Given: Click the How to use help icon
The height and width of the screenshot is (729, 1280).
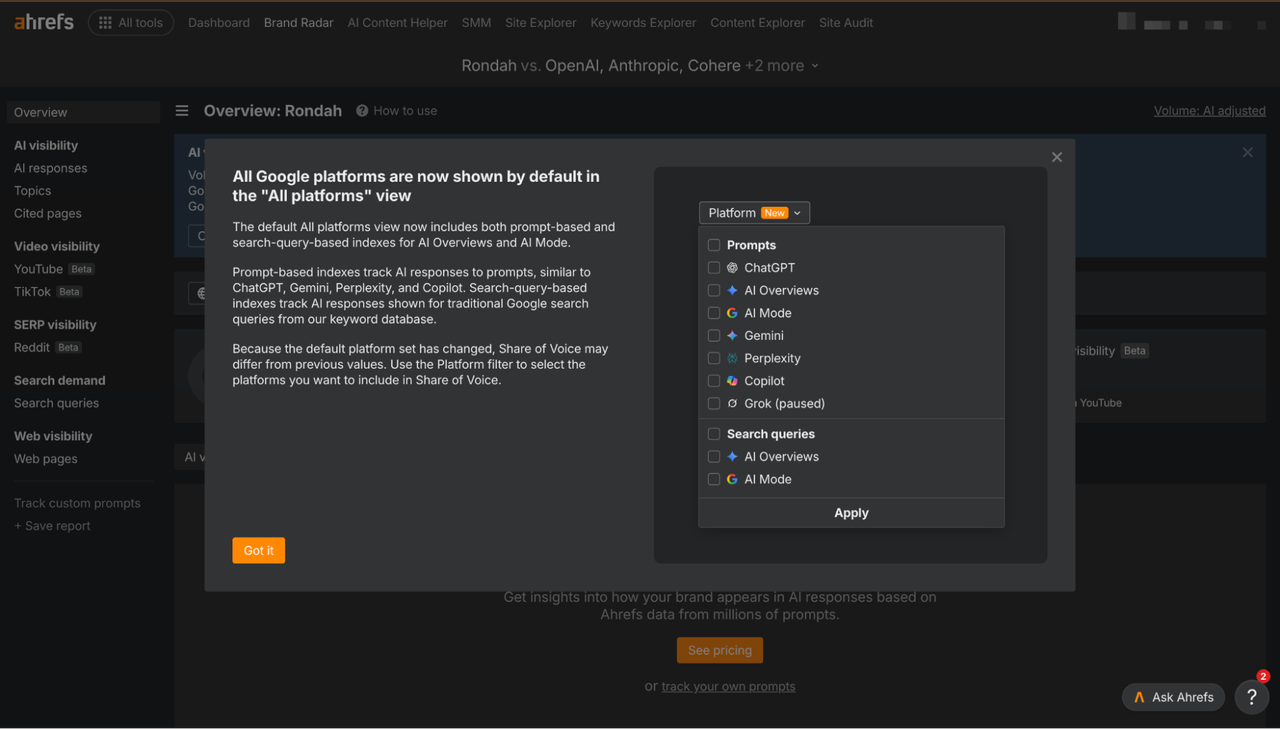Looking at the screenshot, I should click(x=362, y=111).
